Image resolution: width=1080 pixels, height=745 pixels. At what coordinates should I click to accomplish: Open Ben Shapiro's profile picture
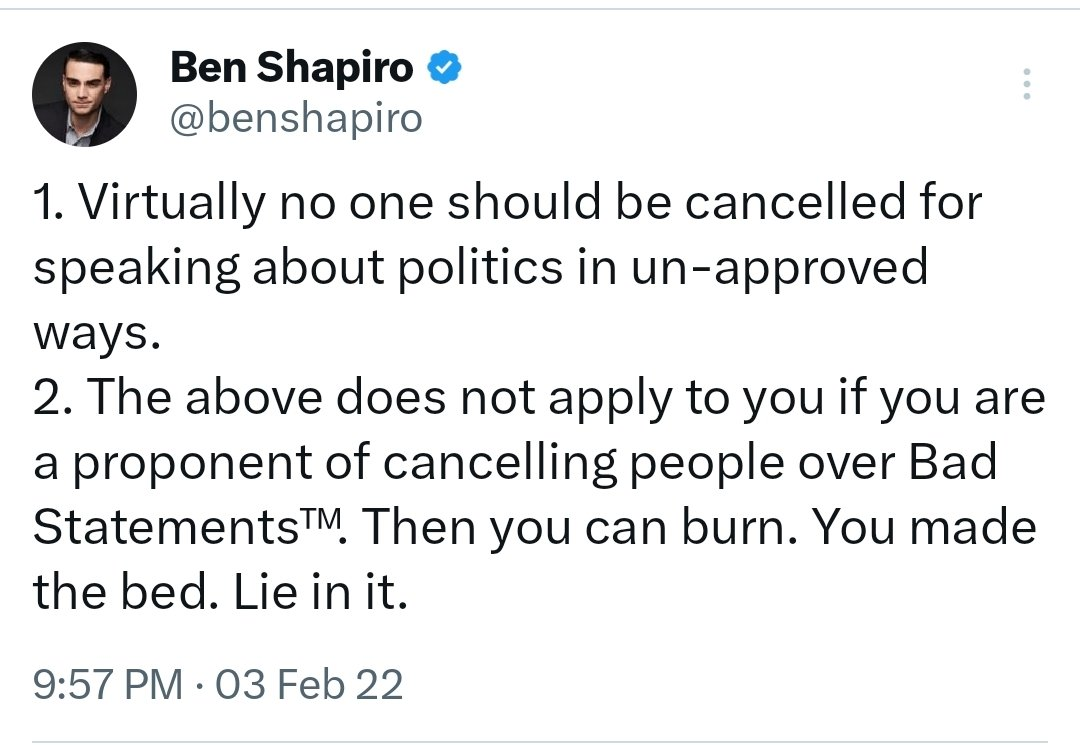click(x=84, y=94)
